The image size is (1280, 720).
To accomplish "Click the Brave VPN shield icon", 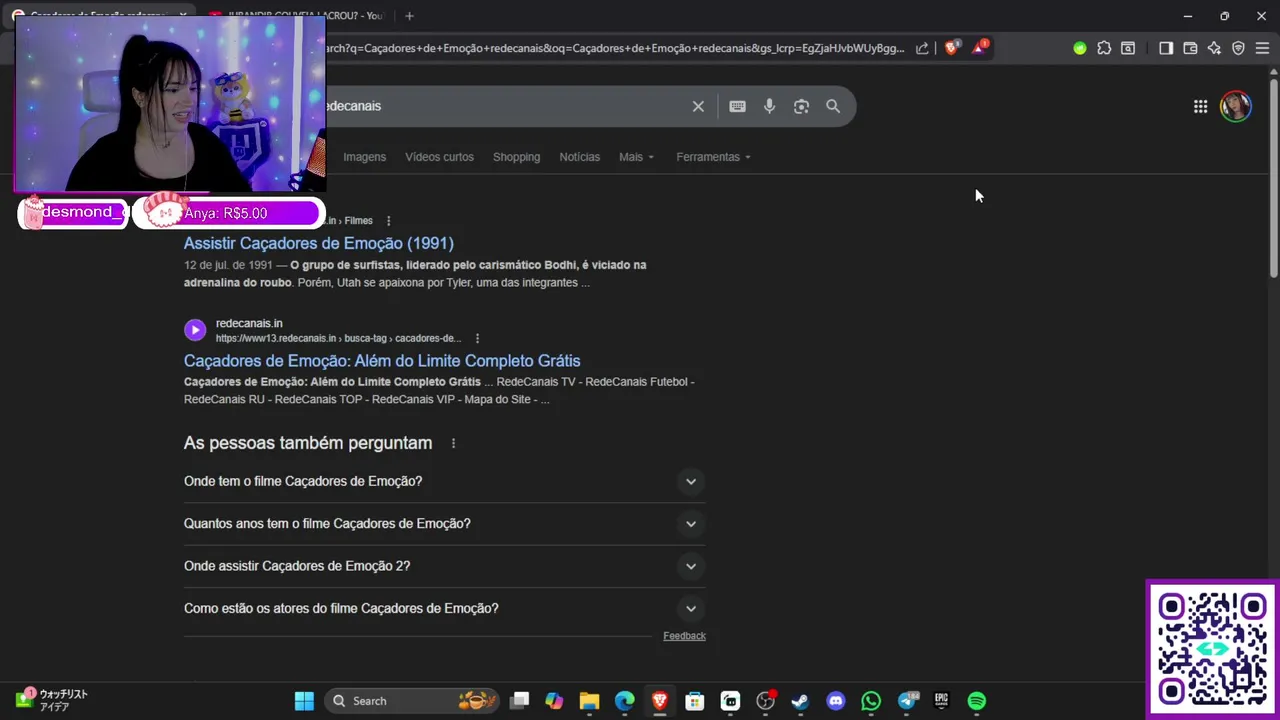I will coord(1238,48).
